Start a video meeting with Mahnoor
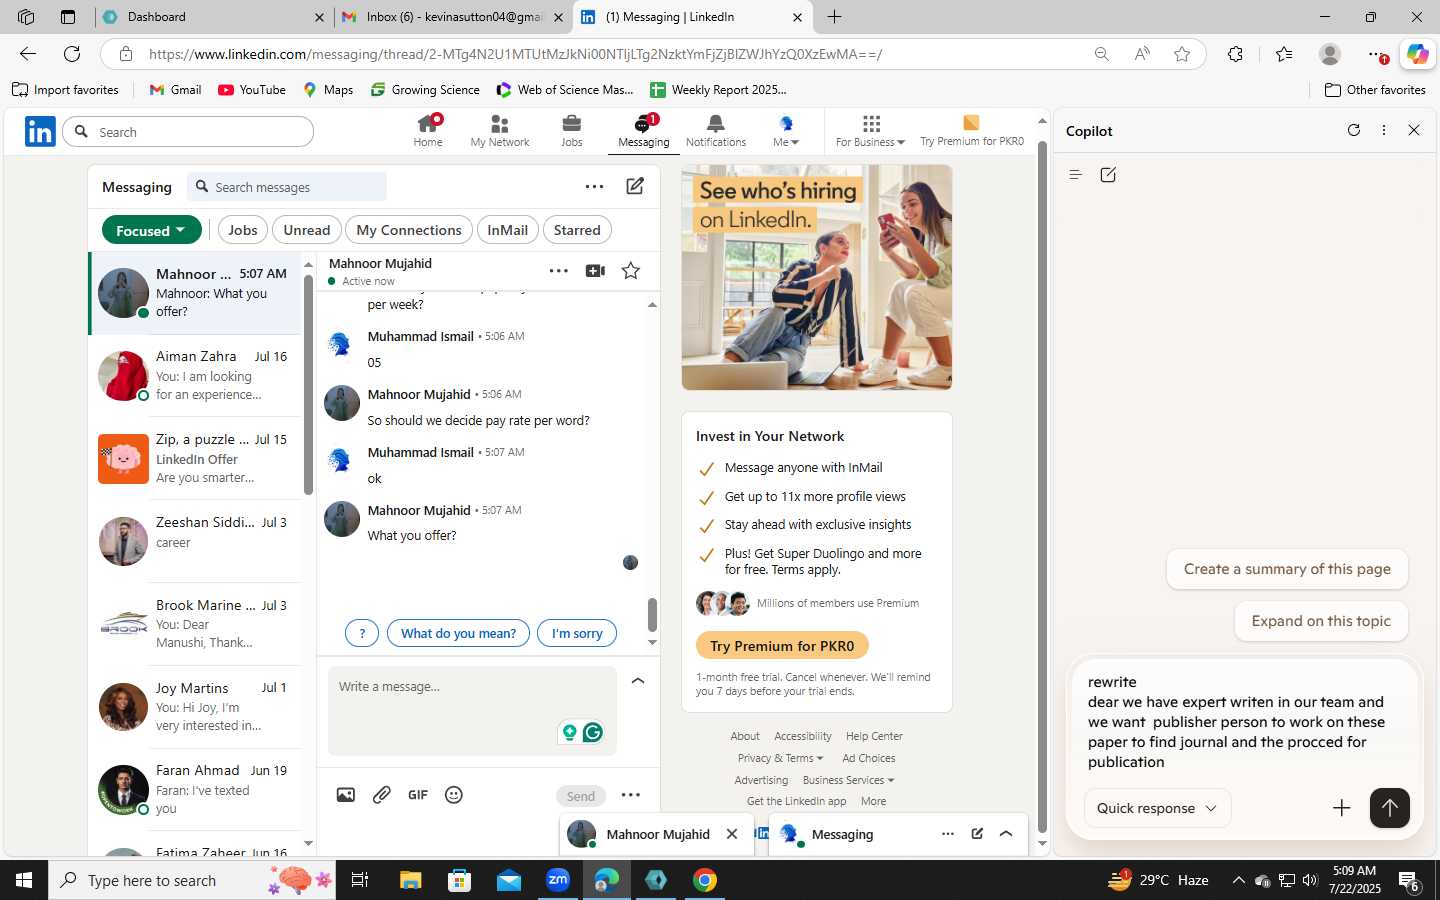 (595, 271)
